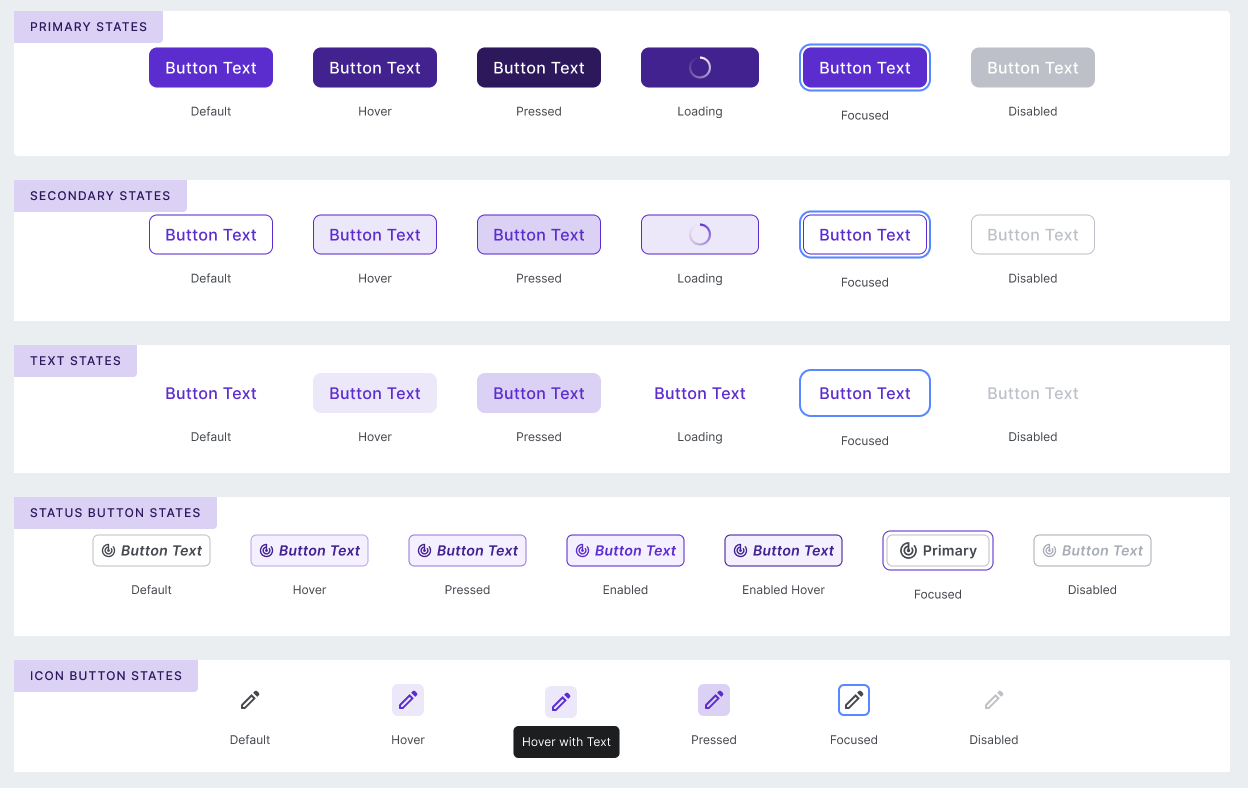Click the 'ICON BUTTON STATES' section label

(x=106, y=676)
